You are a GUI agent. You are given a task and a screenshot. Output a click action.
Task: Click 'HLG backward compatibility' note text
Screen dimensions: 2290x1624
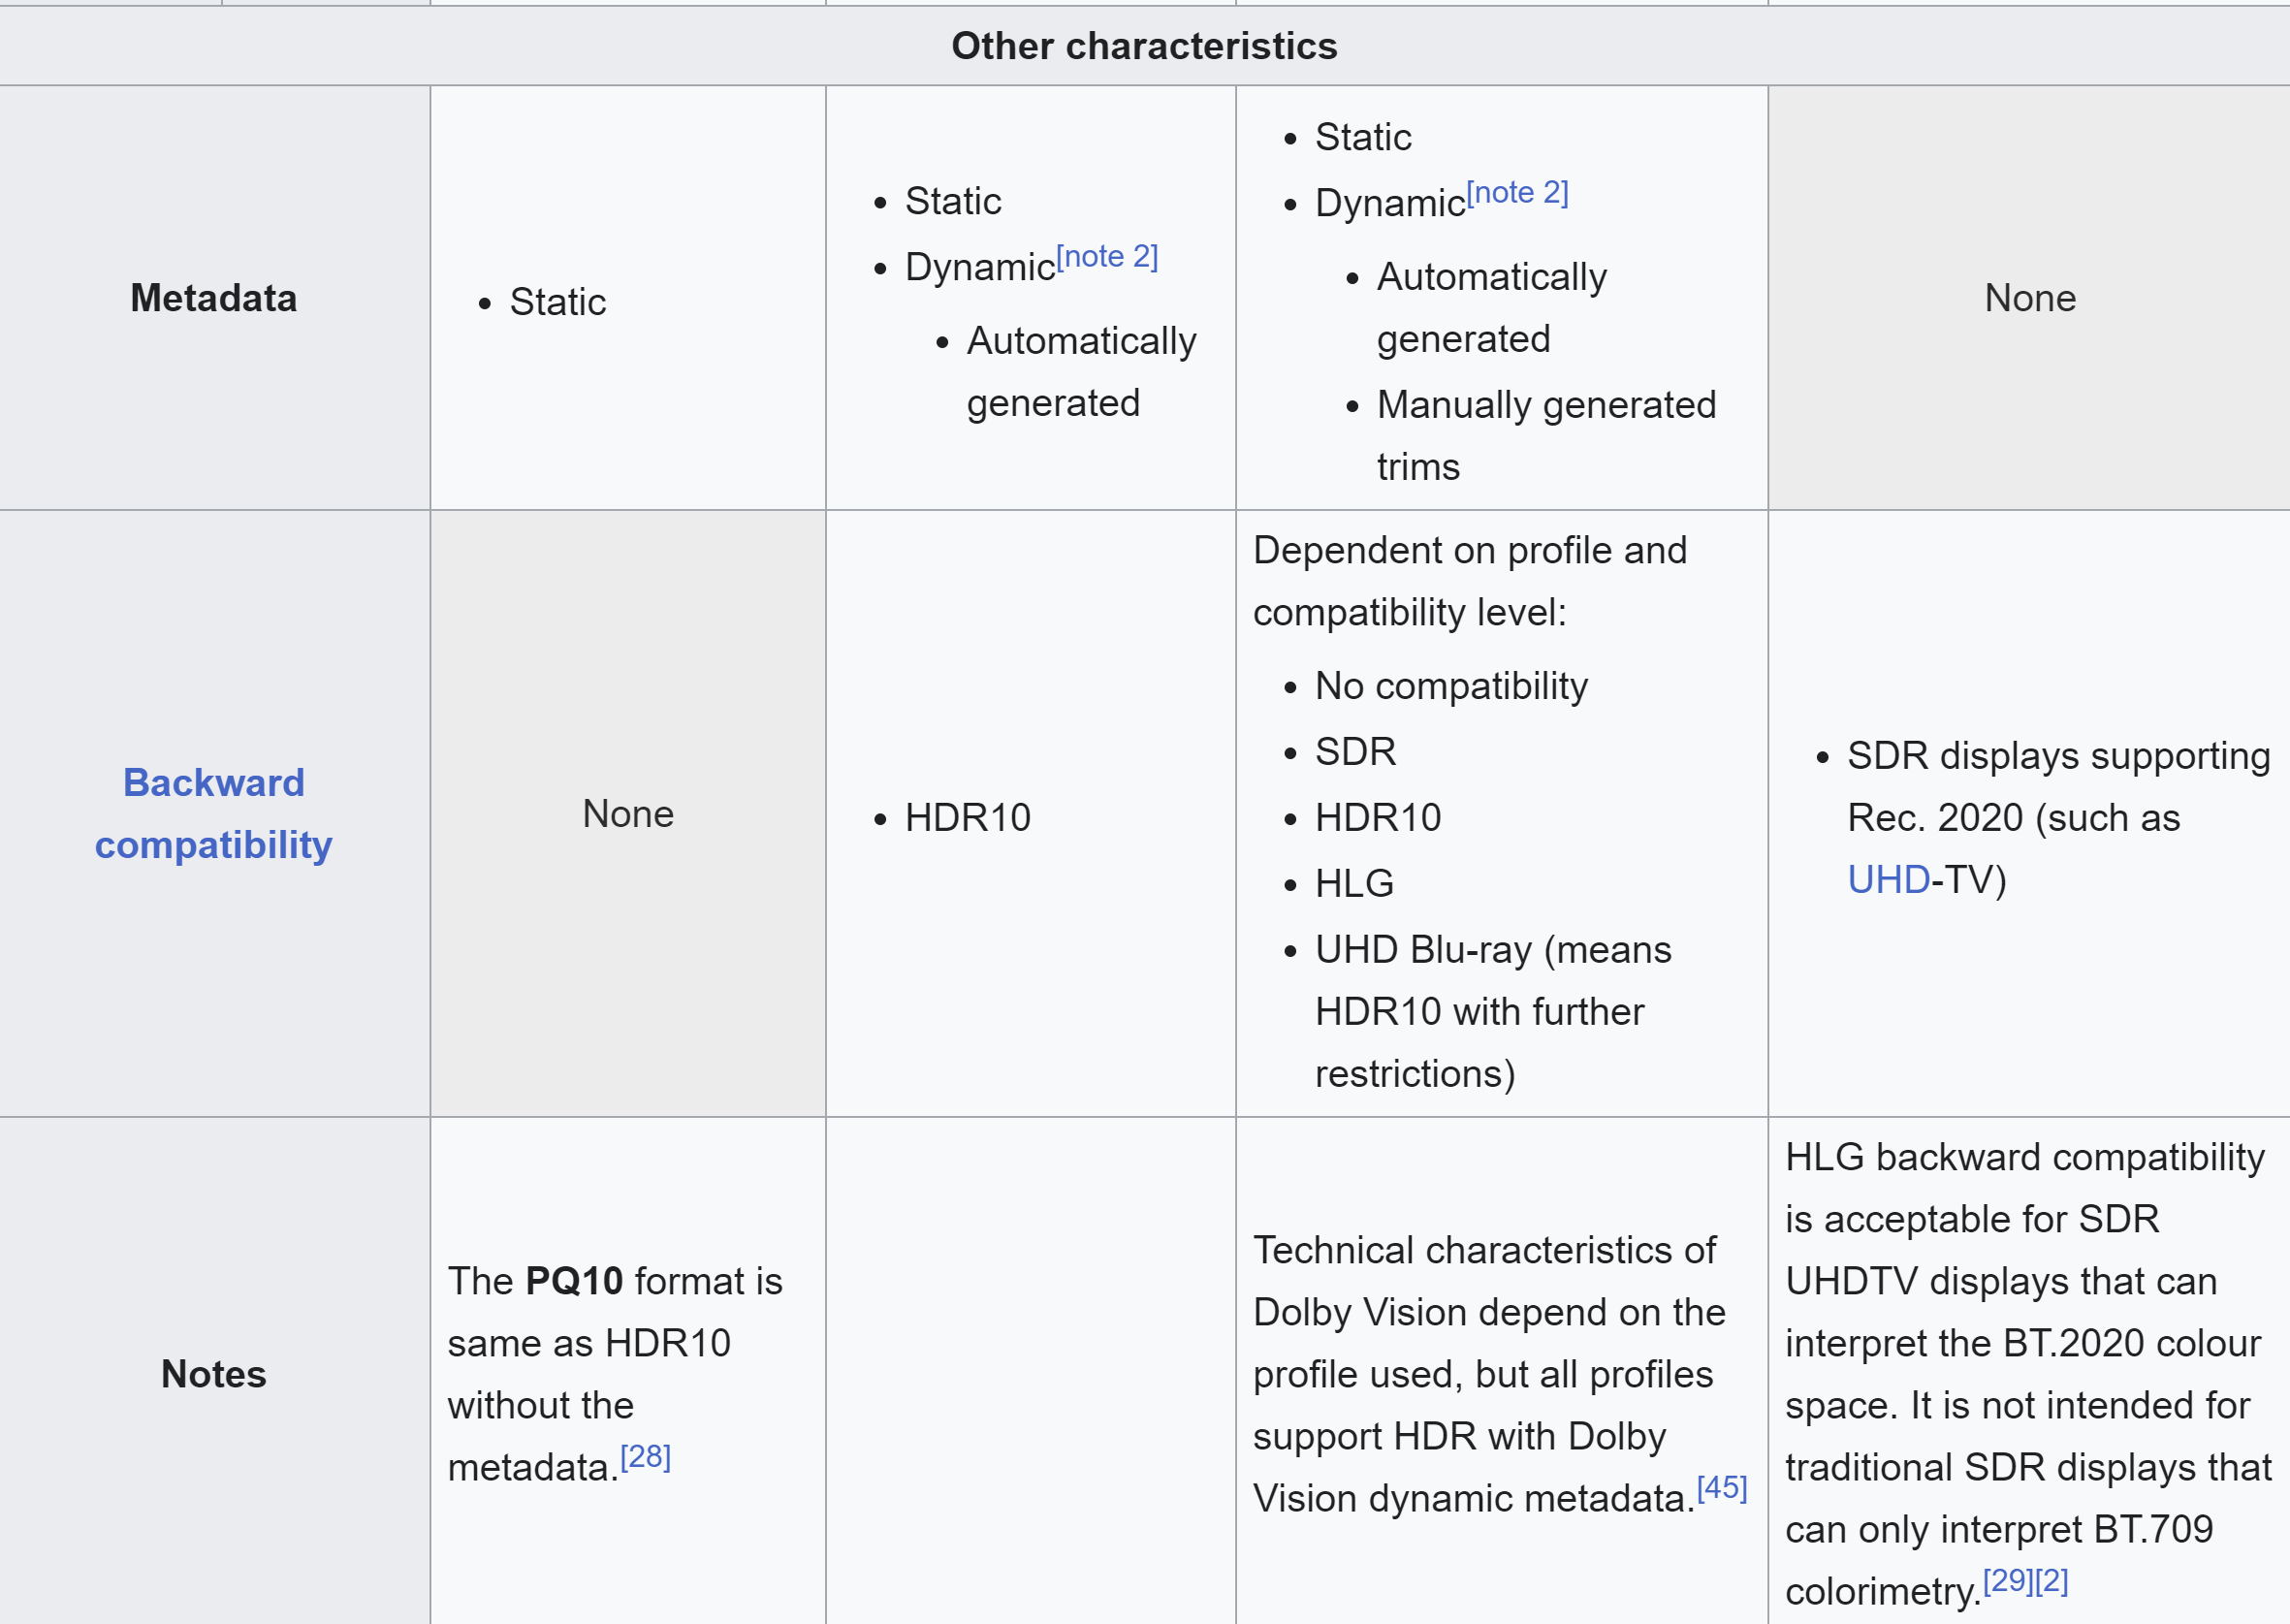pyautogui.click(x=2025, y=1157)
